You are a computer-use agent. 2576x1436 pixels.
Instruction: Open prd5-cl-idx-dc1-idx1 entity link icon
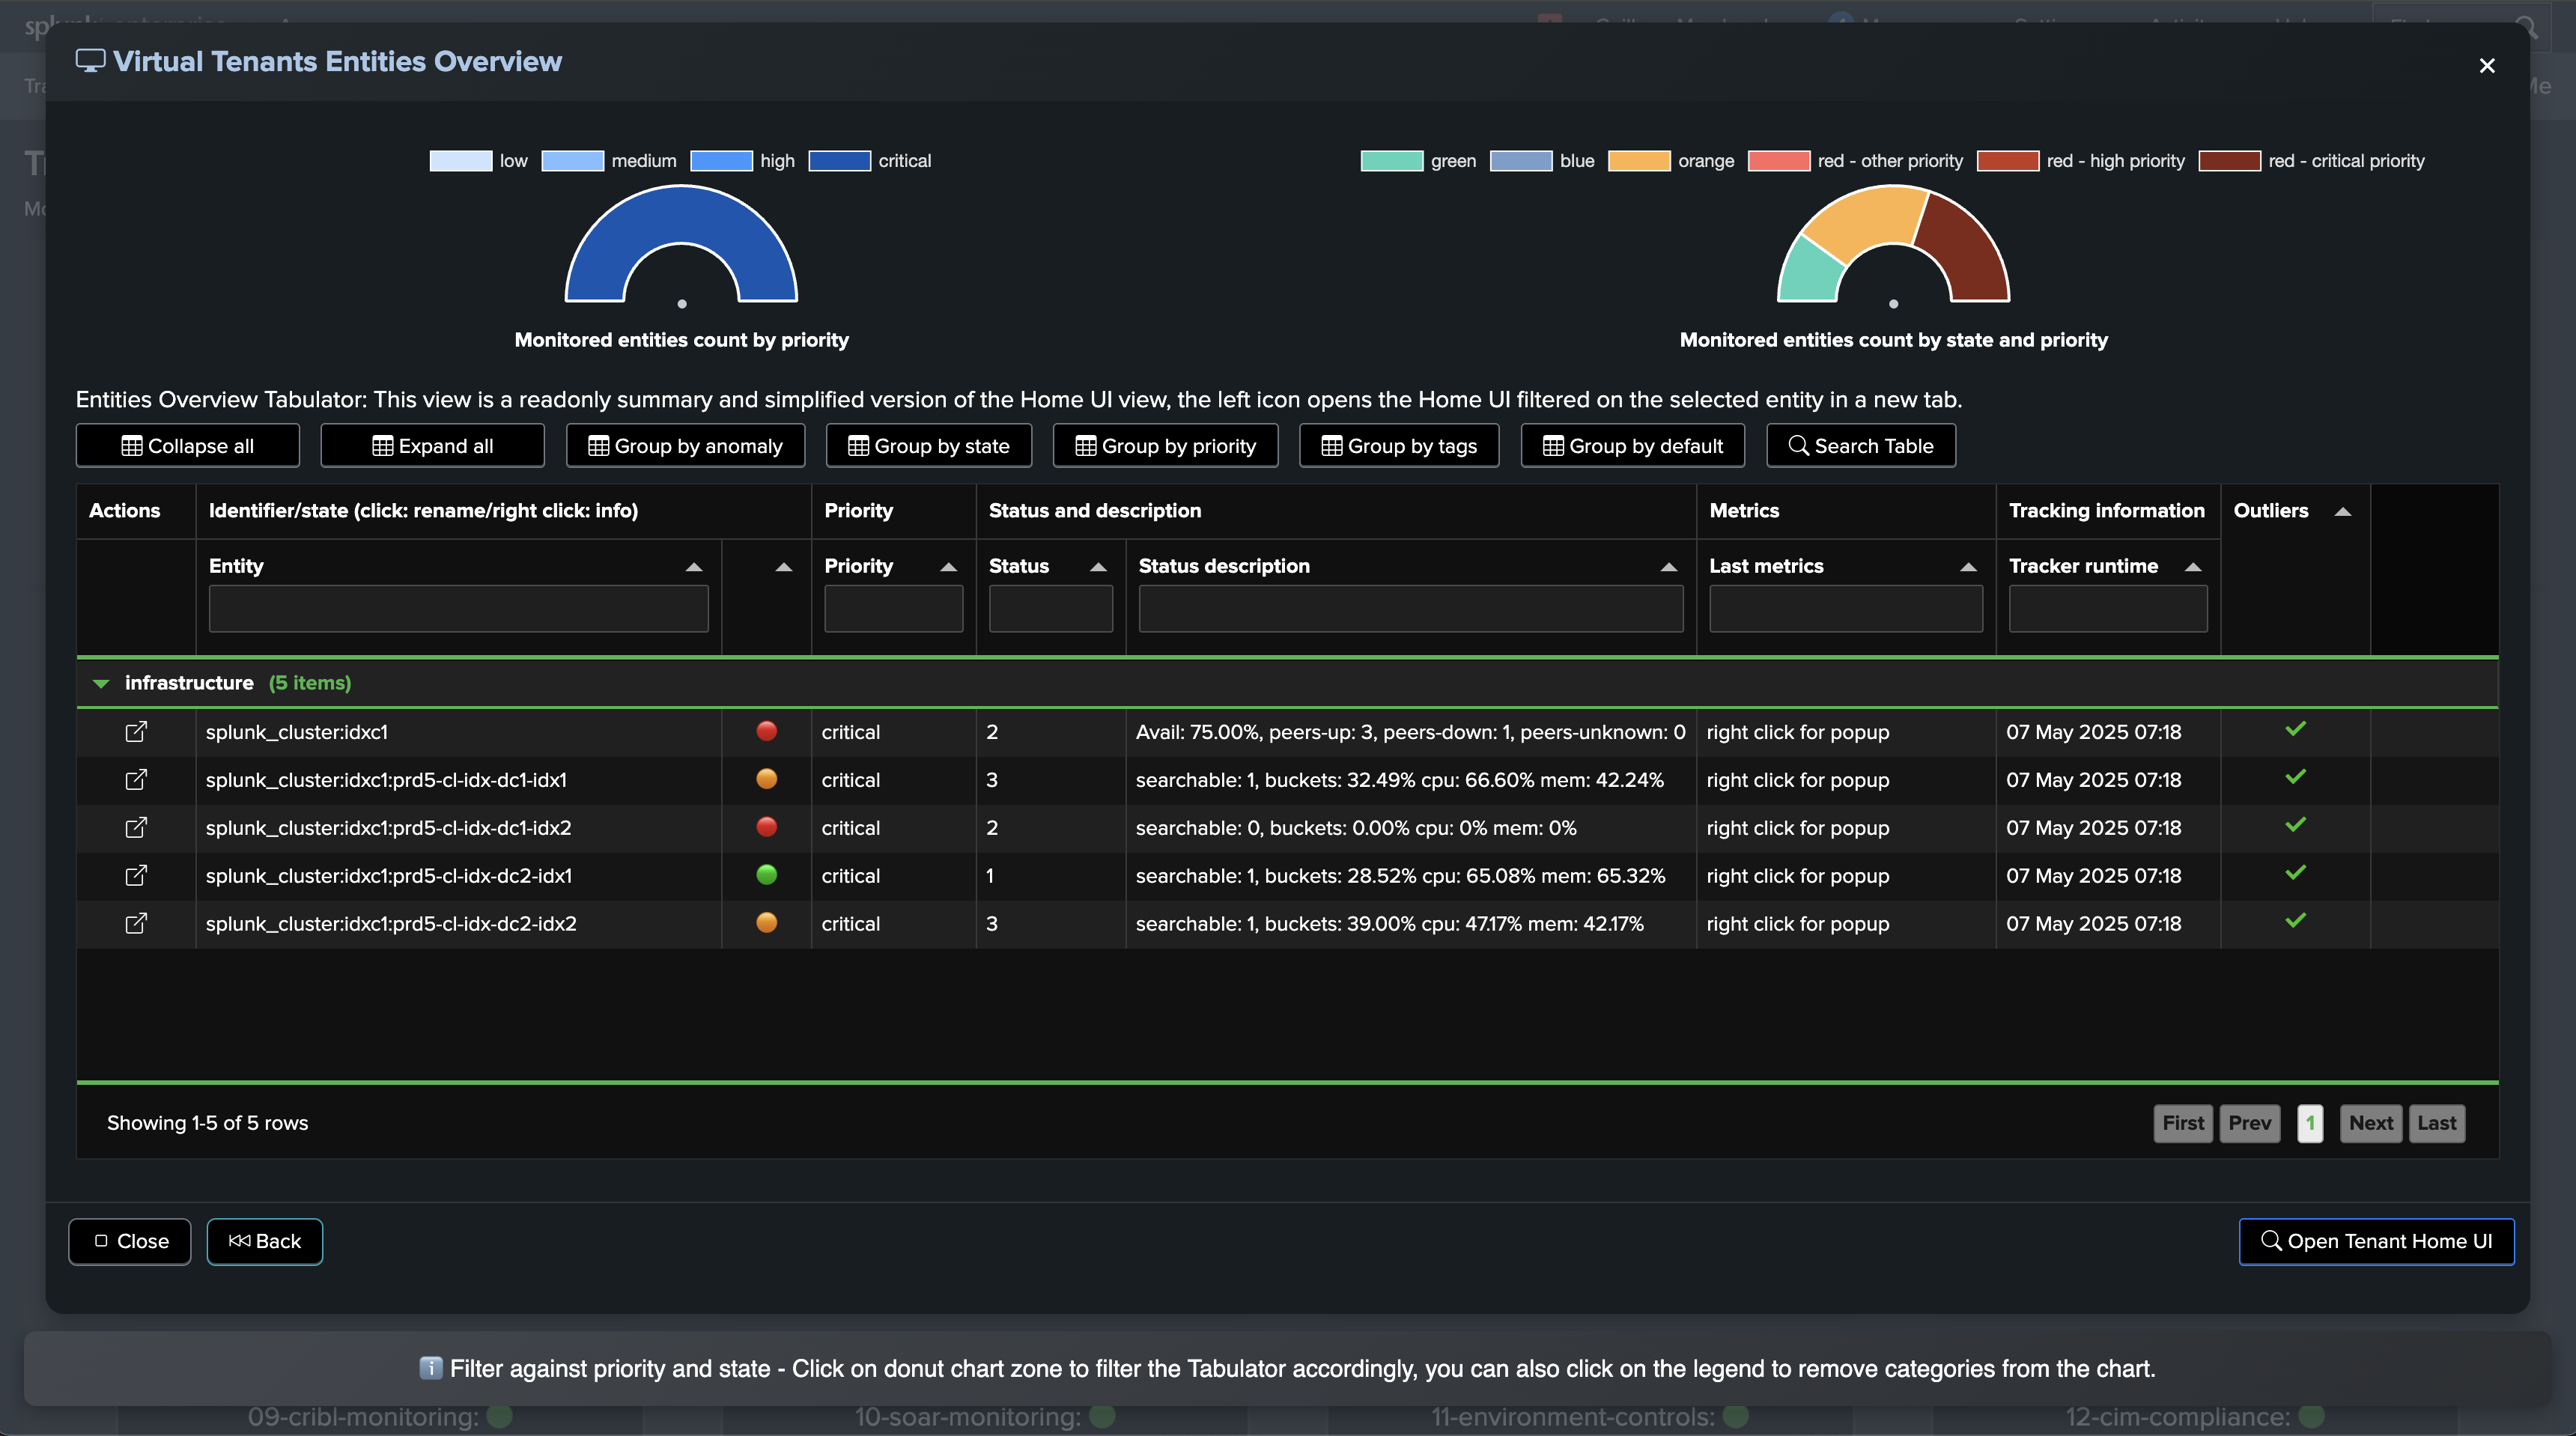(x=136, y=780)
